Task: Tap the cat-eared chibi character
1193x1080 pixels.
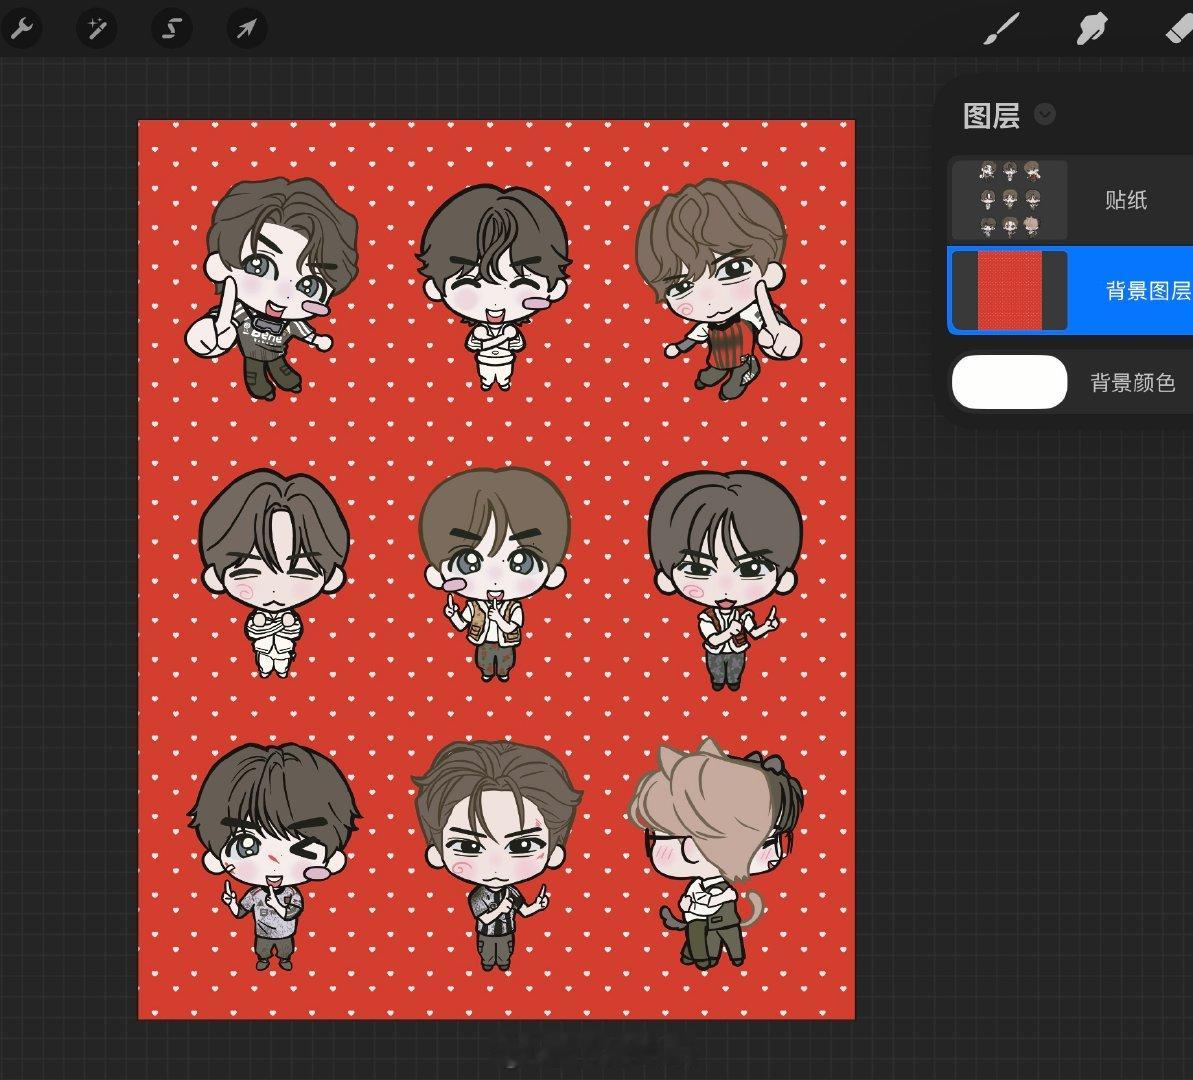Action: tap(716, 852)
